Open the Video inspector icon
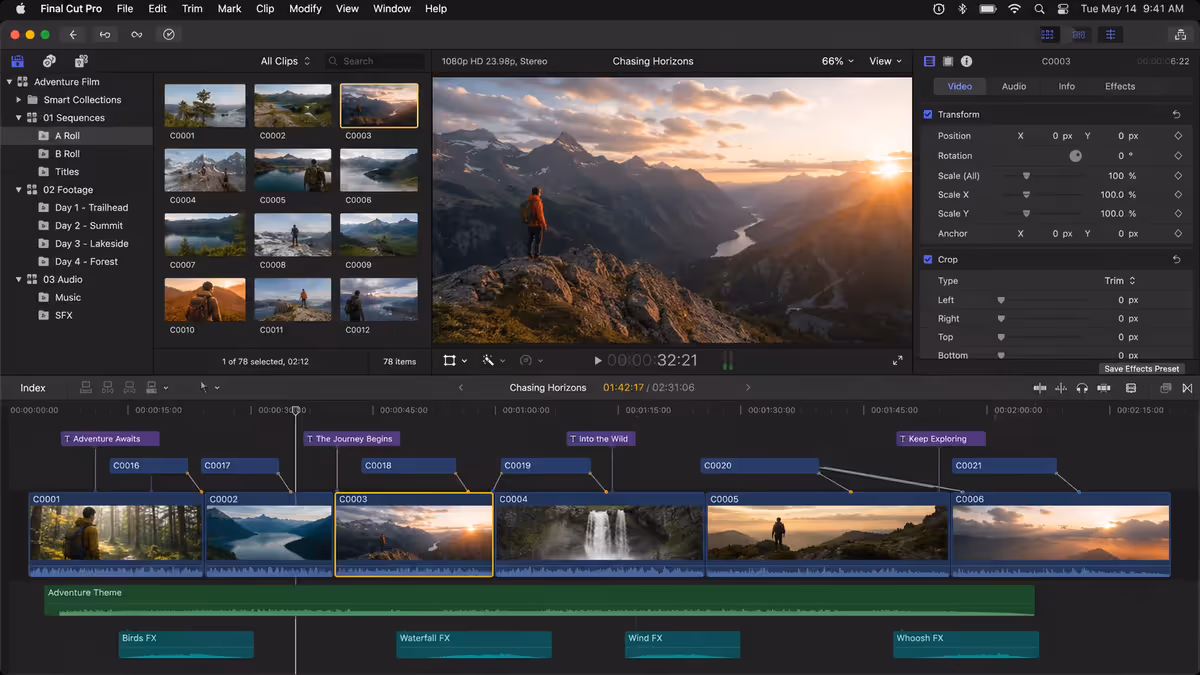Viewport: 1200px width, 675px height. tap(929, 61)
